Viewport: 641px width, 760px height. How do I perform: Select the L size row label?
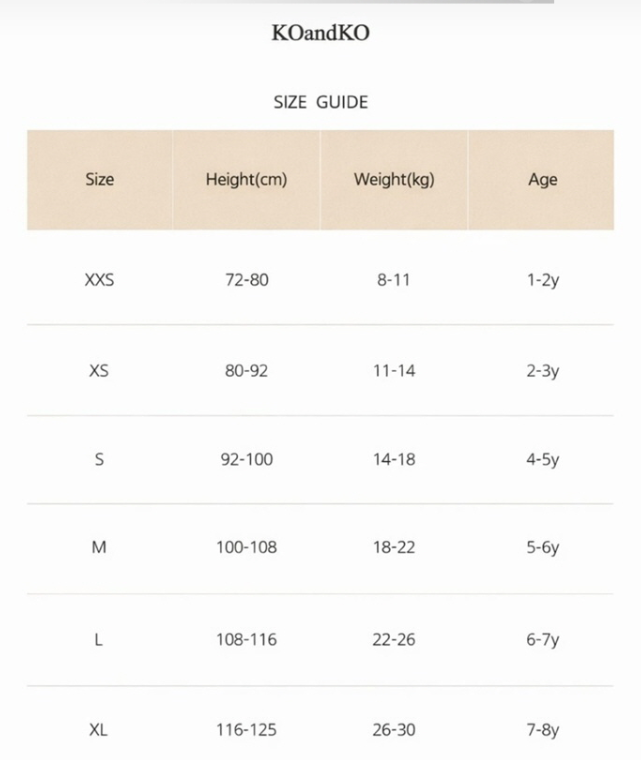pyautogui.click(x=99, y=640)
